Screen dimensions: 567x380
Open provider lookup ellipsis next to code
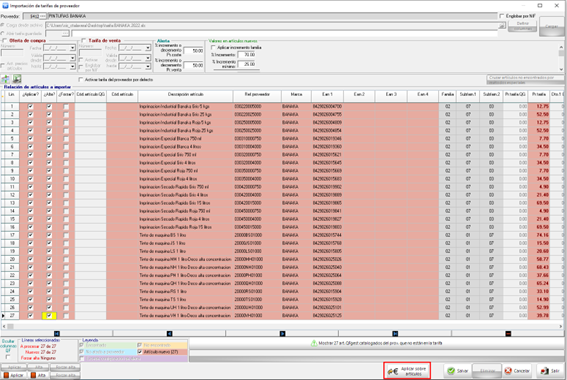pos(43,16)
